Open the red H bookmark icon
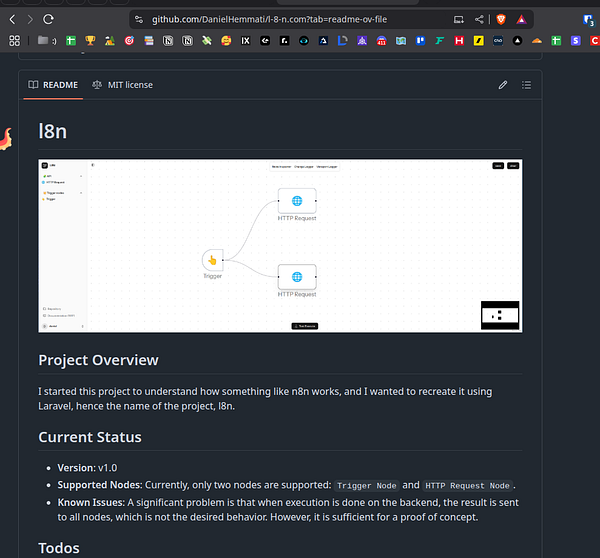Screen dimensions: 600x558 click(459, 41)
